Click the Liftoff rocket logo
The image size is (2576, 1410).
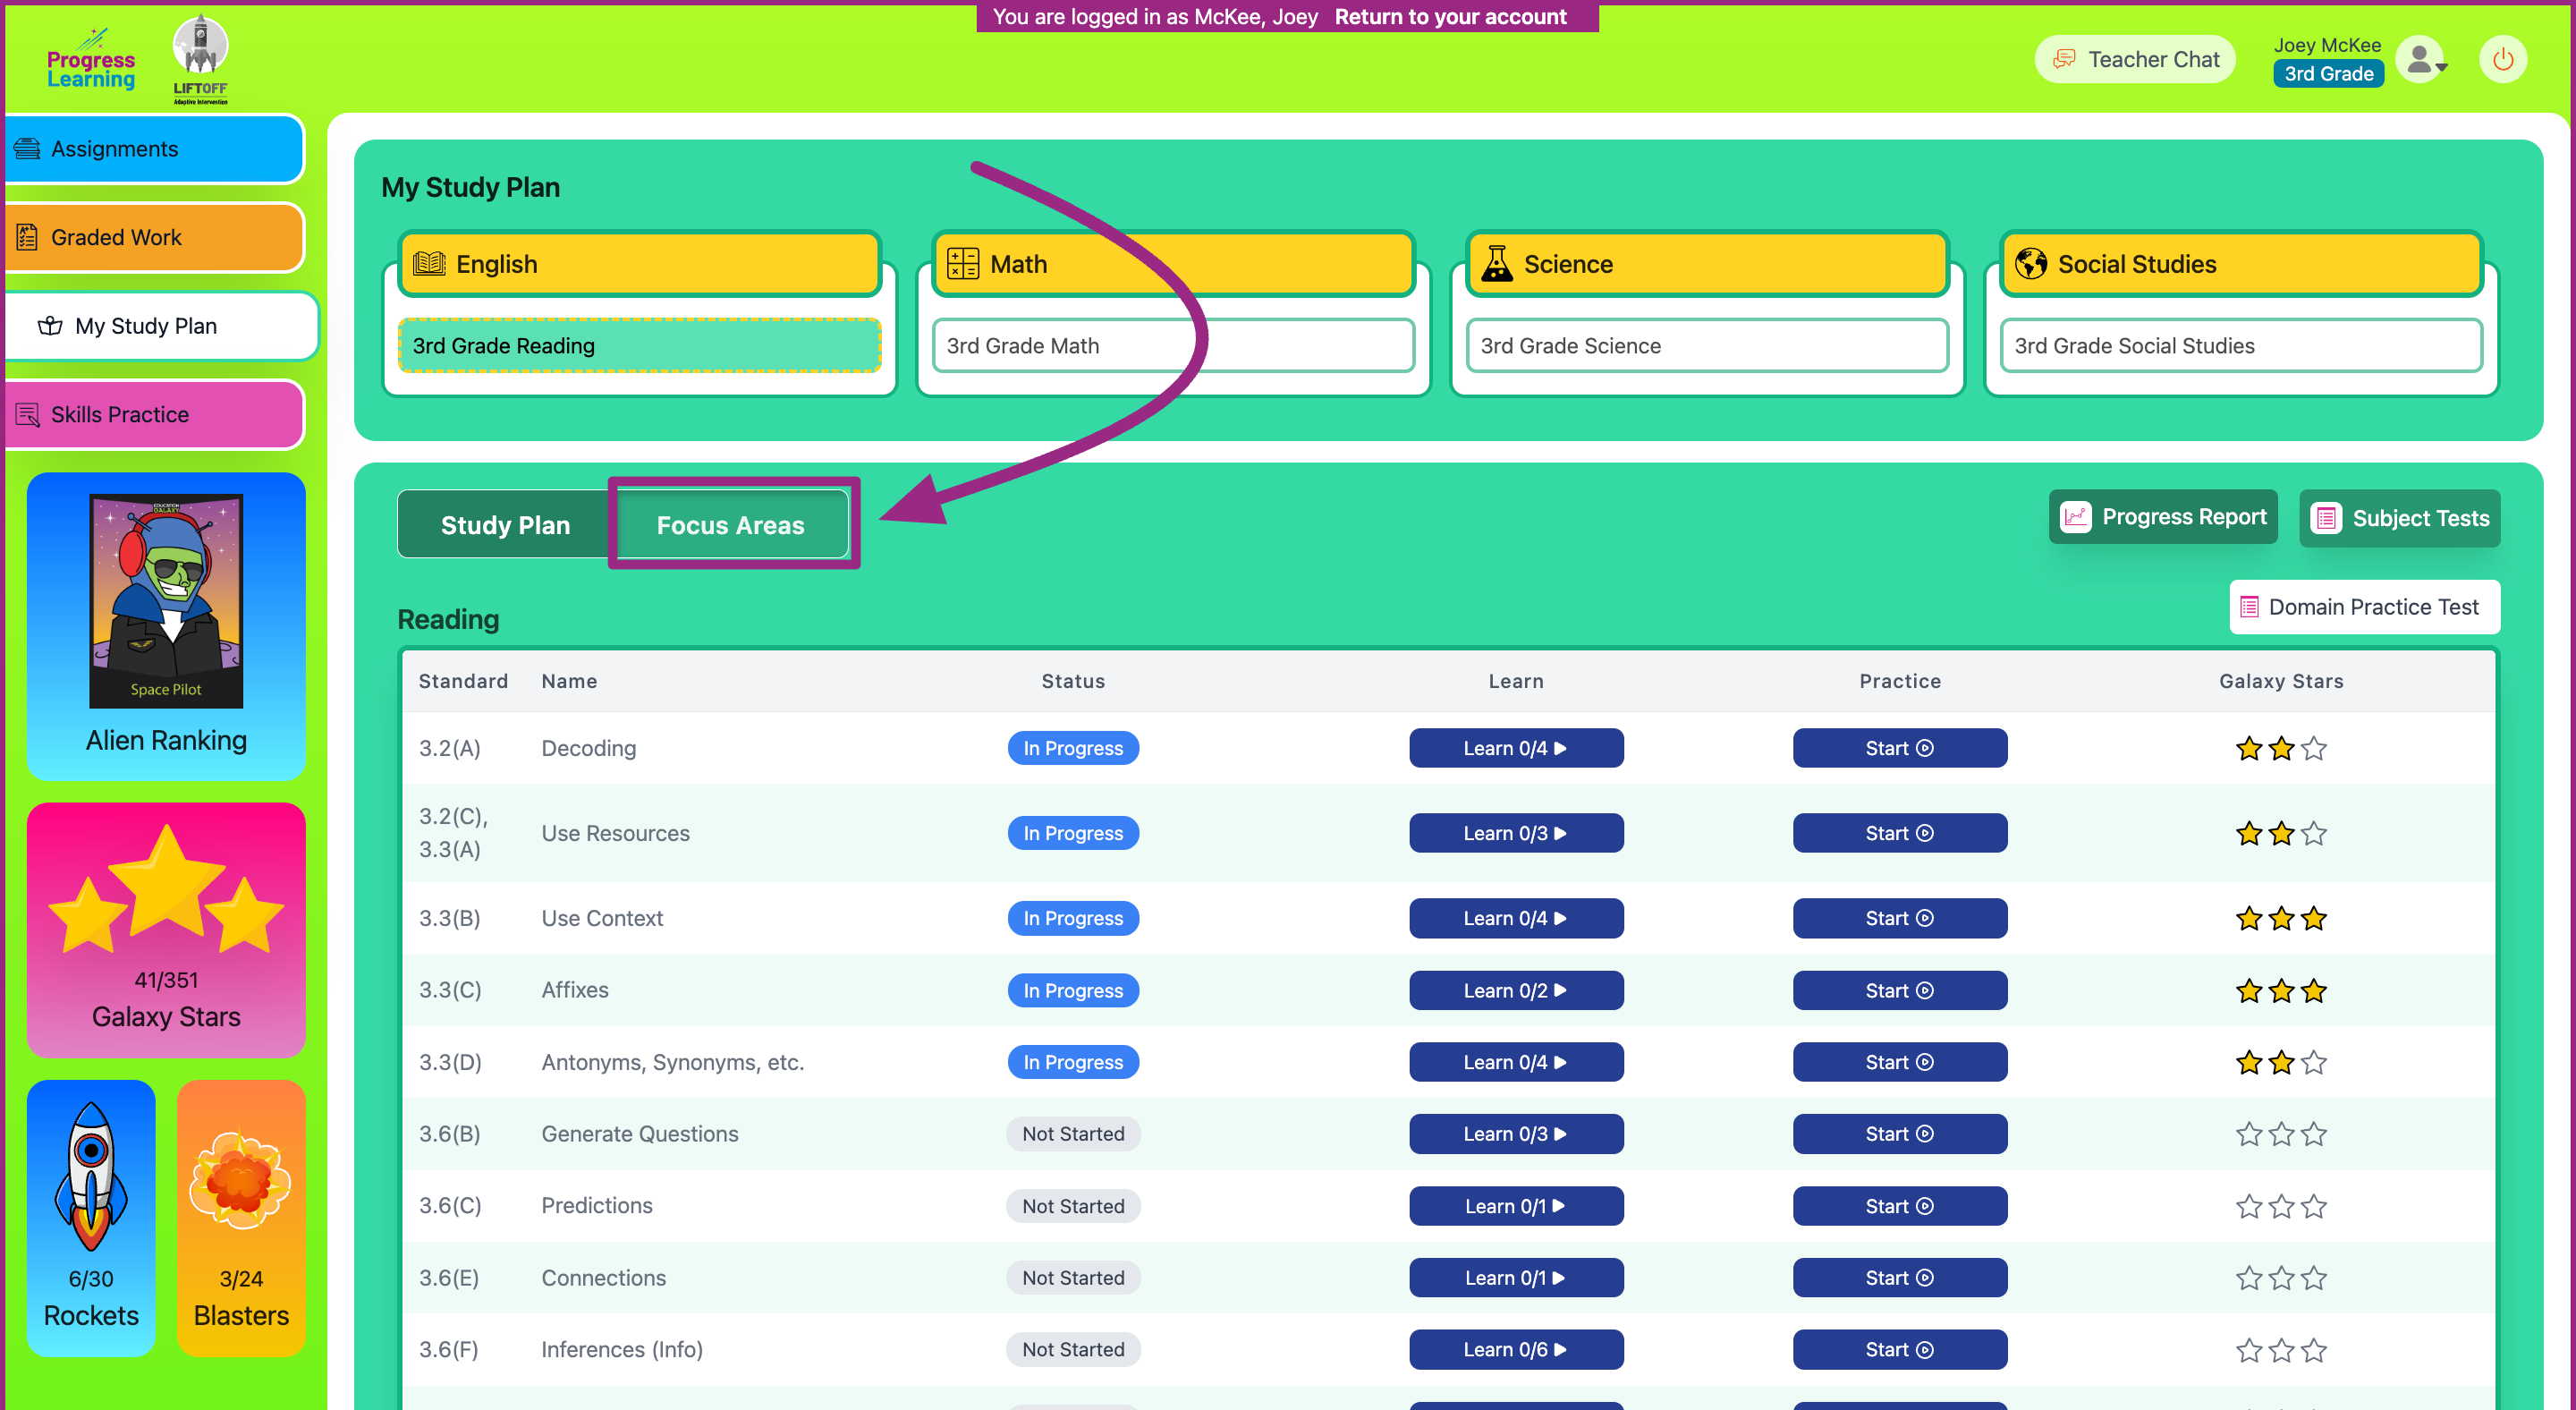(200, 59)
